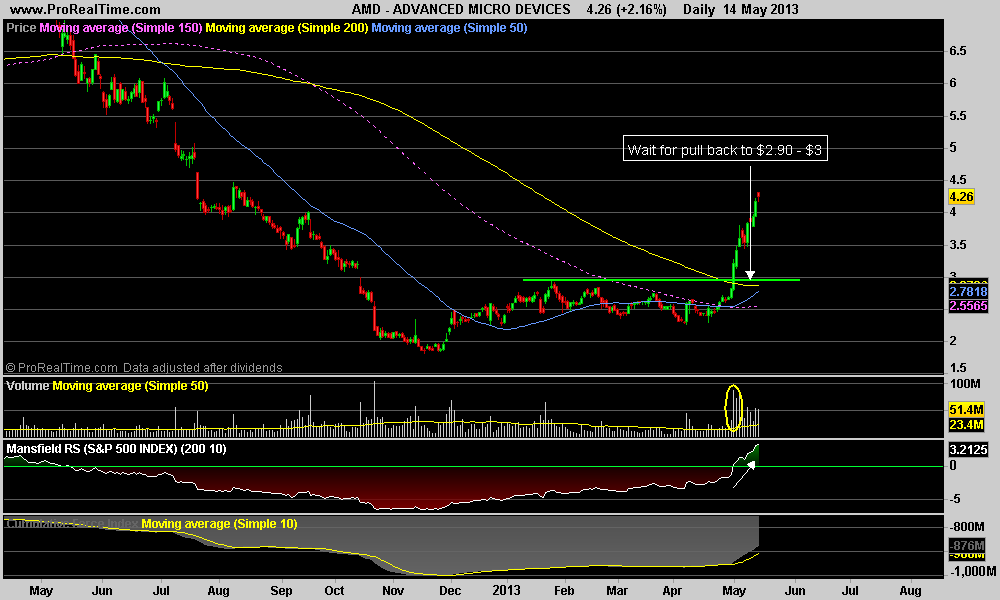Image resolution: width=1000 pixels, height=600 pixels.
Task: Click the -5 Mansfield RS axis label
Action: click(955, 499)
